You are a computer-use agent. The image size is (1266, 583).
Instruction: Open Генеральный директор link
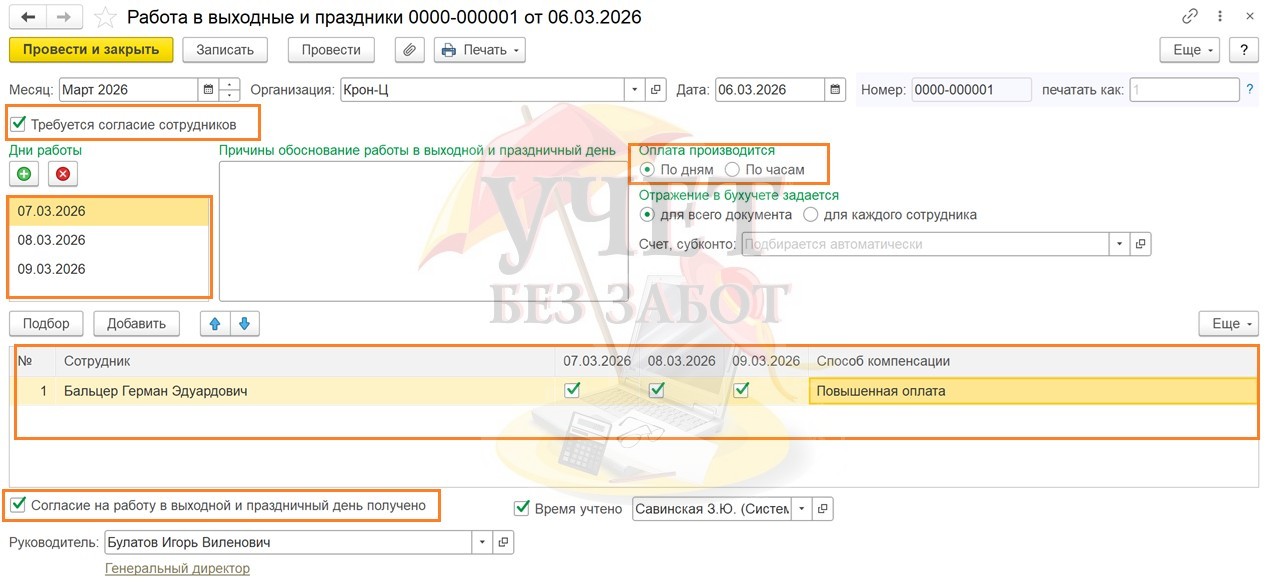tap(177, 568)
